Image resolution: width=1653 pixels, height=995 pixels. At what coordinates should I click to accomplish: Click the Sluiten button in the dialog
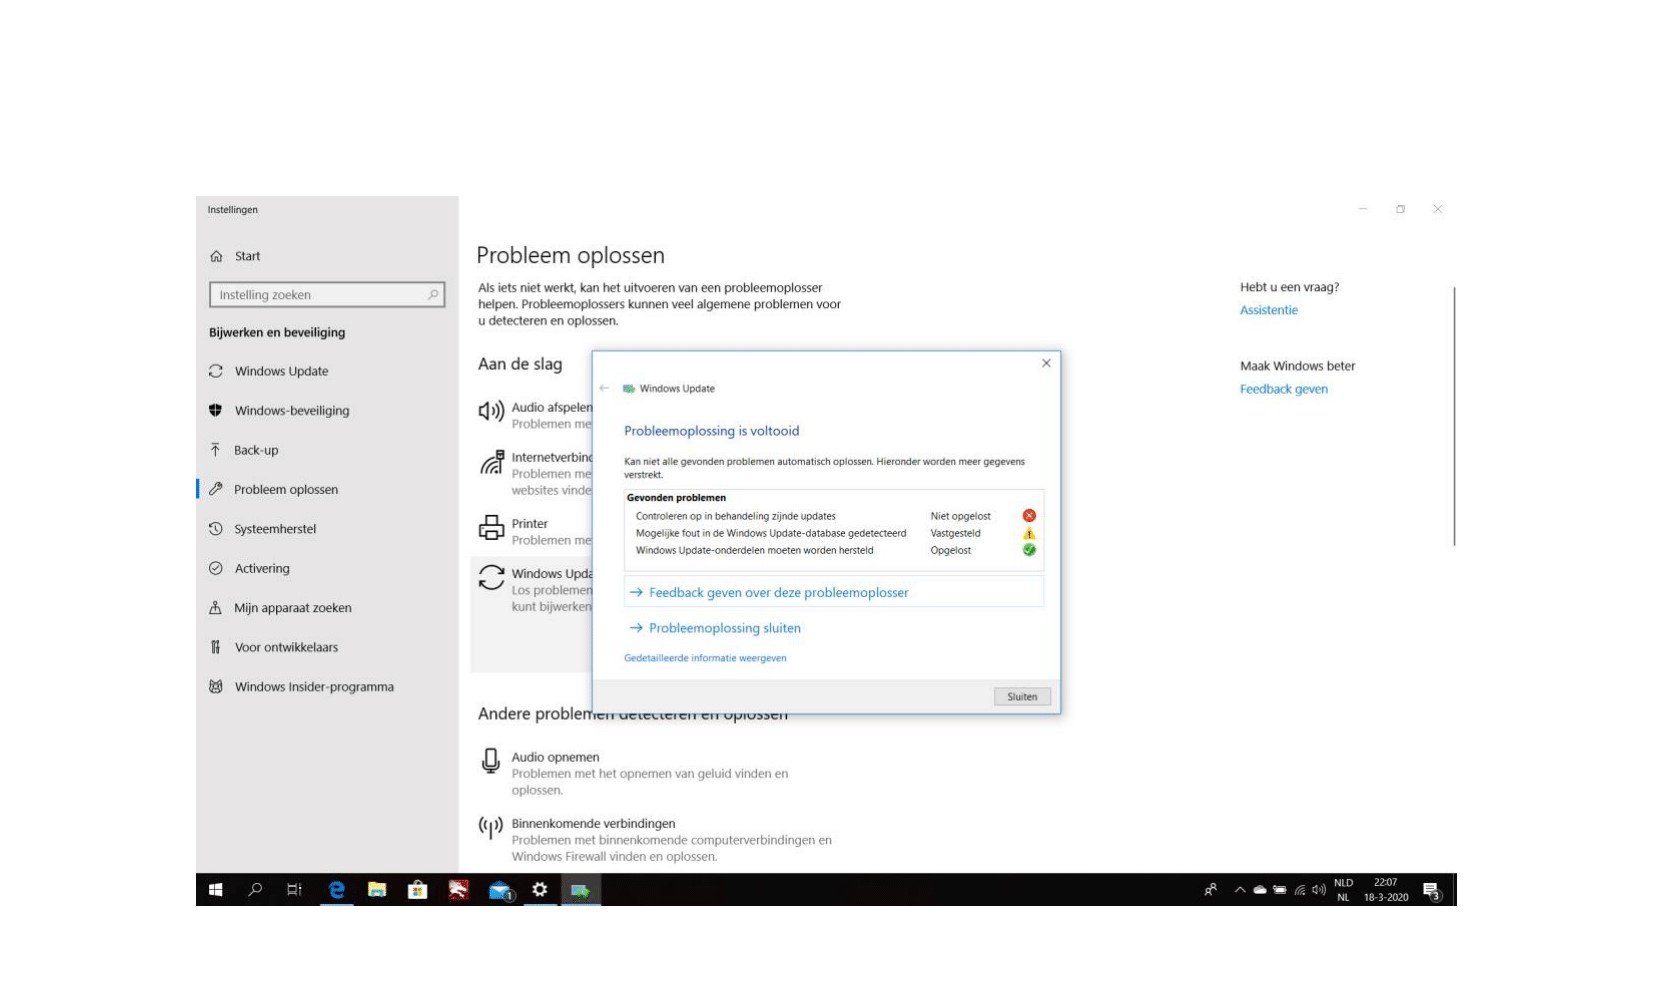[1022, 697]
